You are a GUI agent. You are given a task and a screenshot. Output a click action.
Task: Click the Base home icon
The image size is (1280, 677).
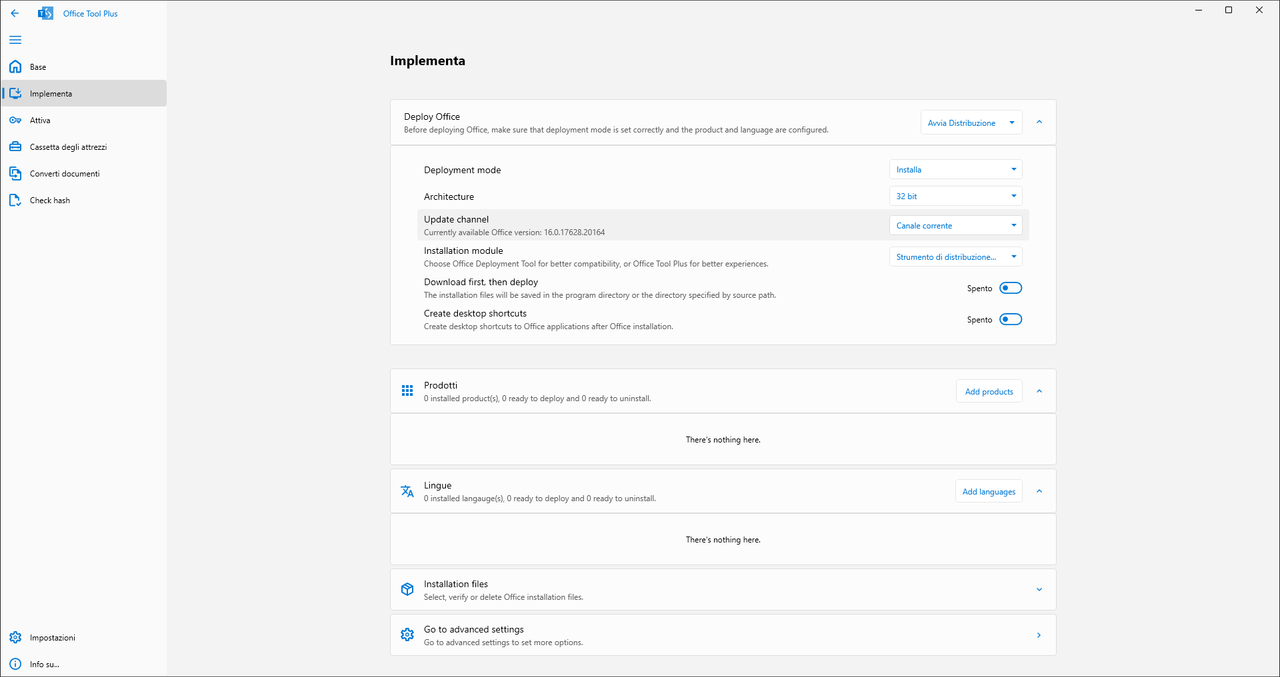pyautogui.click(x=15, y=67)
